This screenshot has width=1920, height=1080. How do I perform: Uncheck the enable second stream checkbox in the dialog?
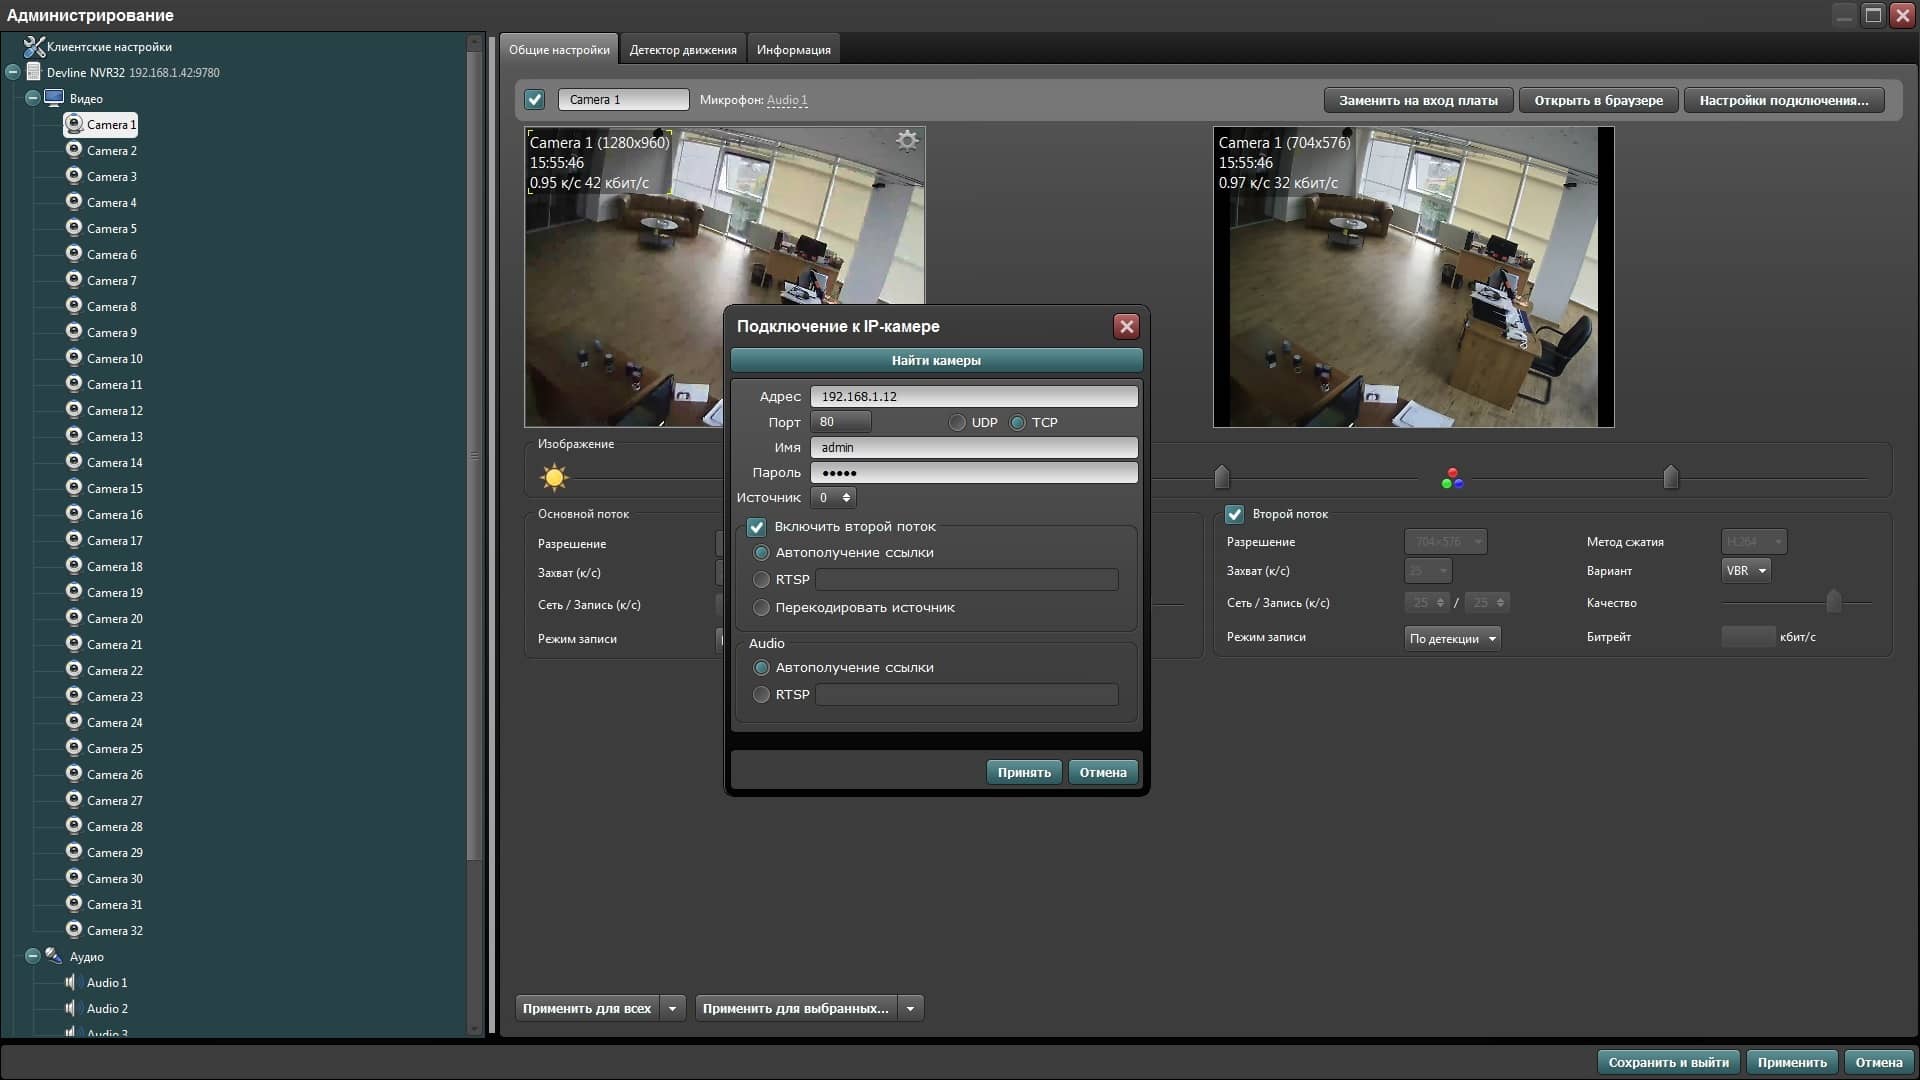pyautogui.click(x=757, y=527)
